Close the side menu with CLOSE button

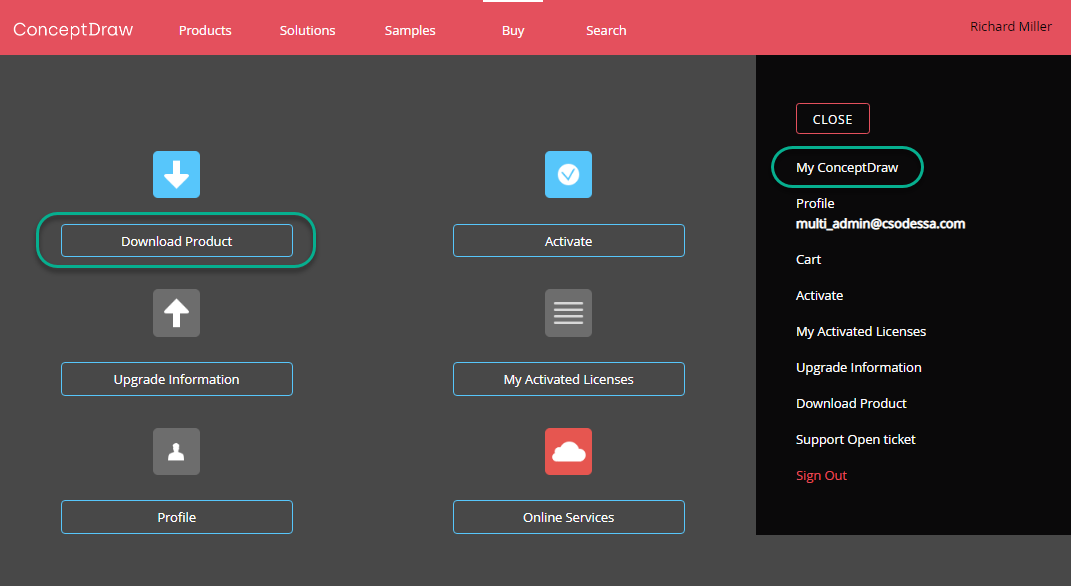point(833,119)
